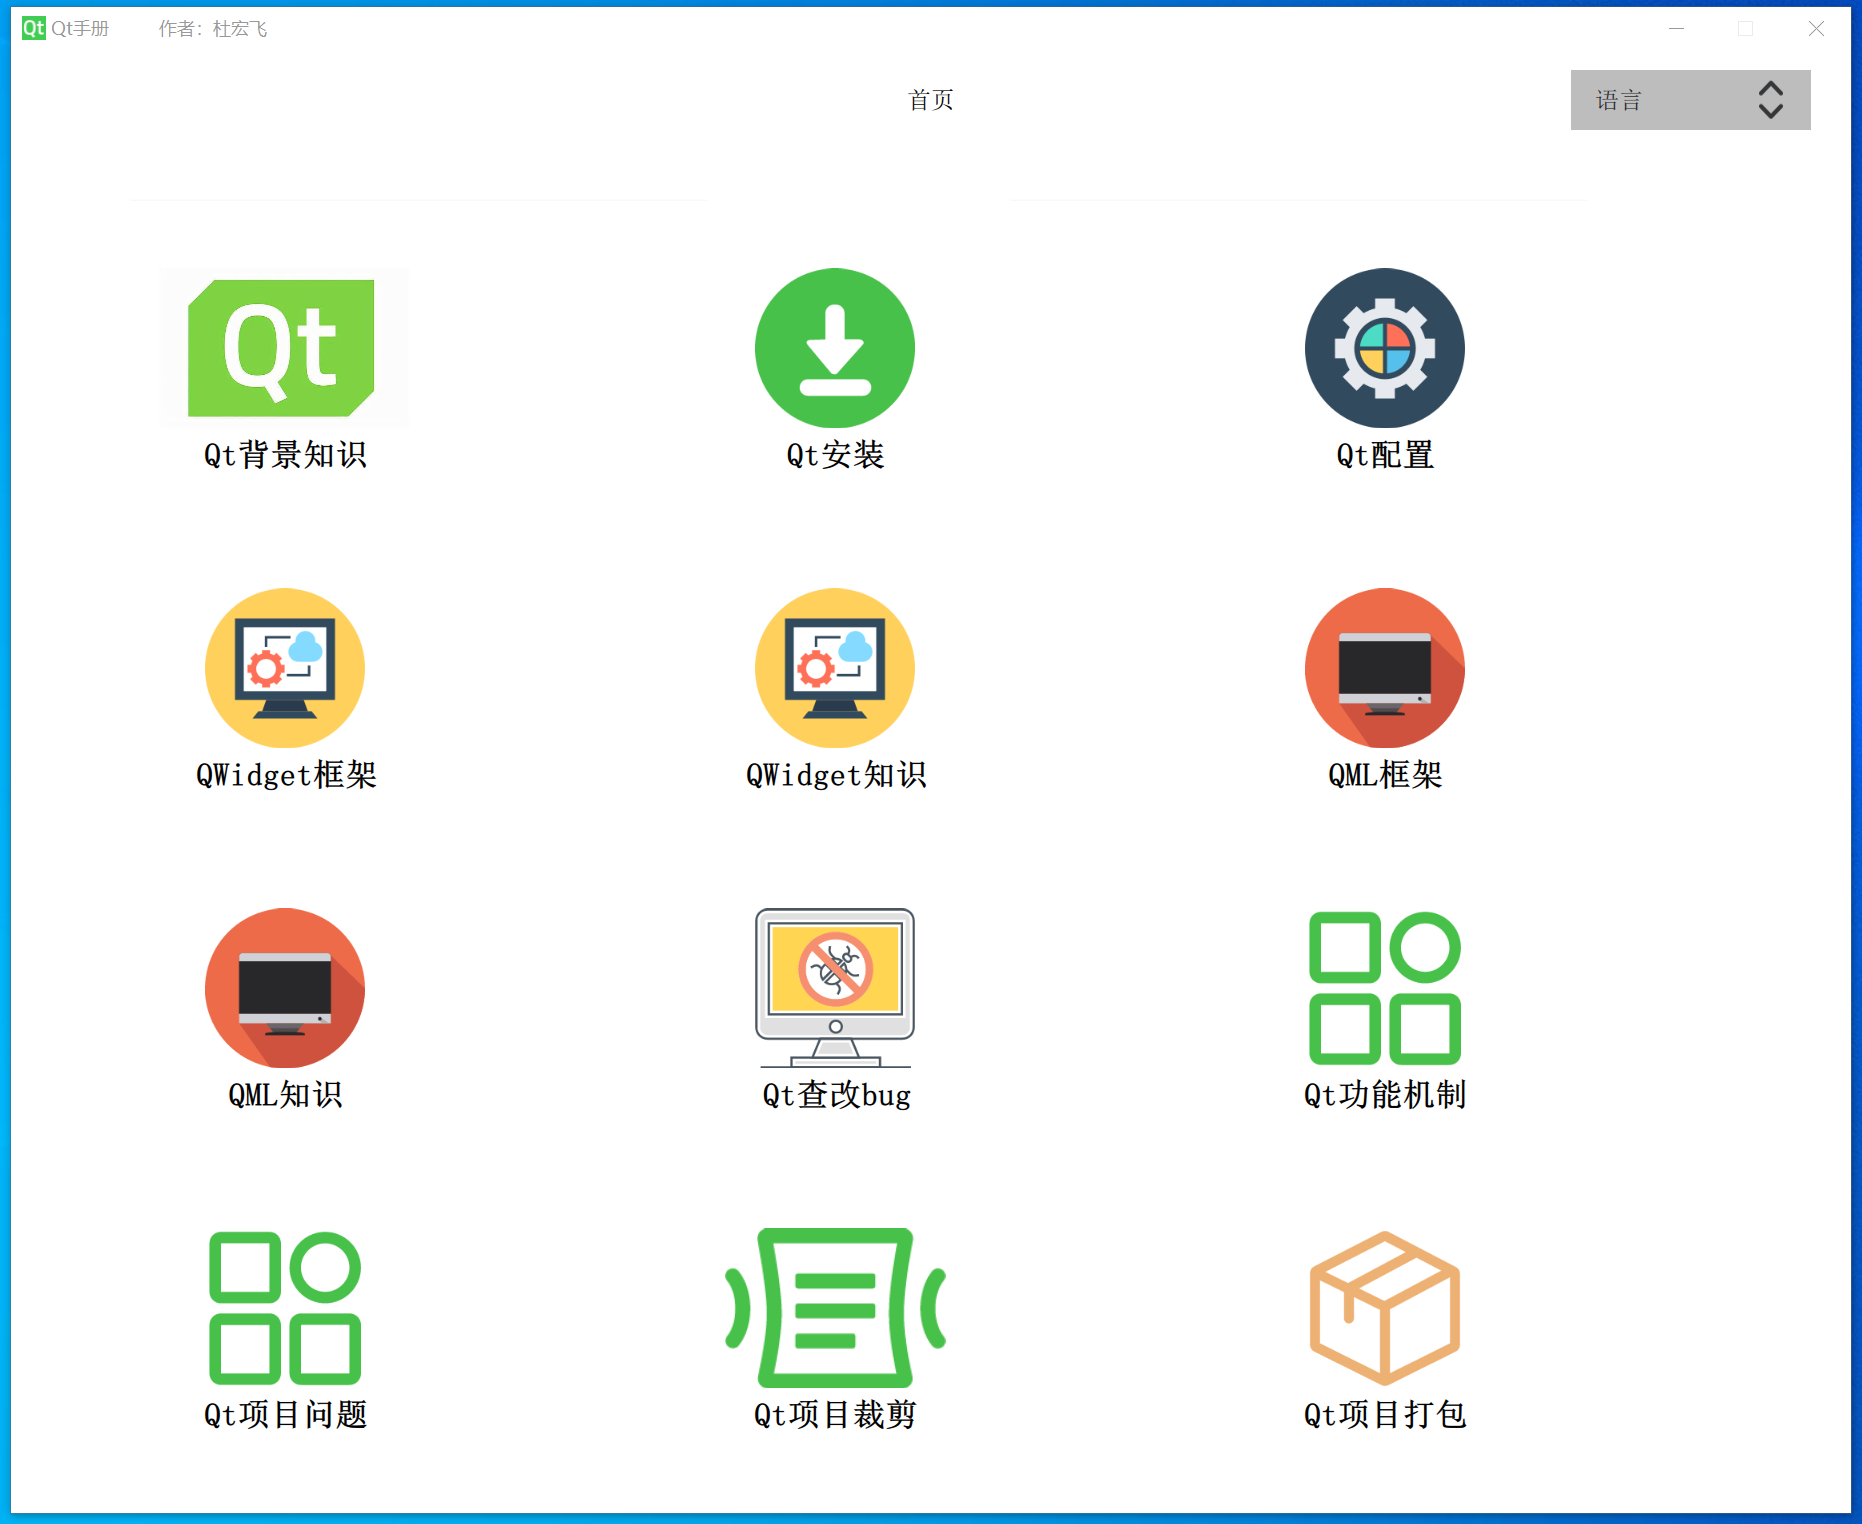This screenshot has height=1524, width=1862.
Task: Open the Qt项目打包 box icon
Action: [x=1385, y=1308]
